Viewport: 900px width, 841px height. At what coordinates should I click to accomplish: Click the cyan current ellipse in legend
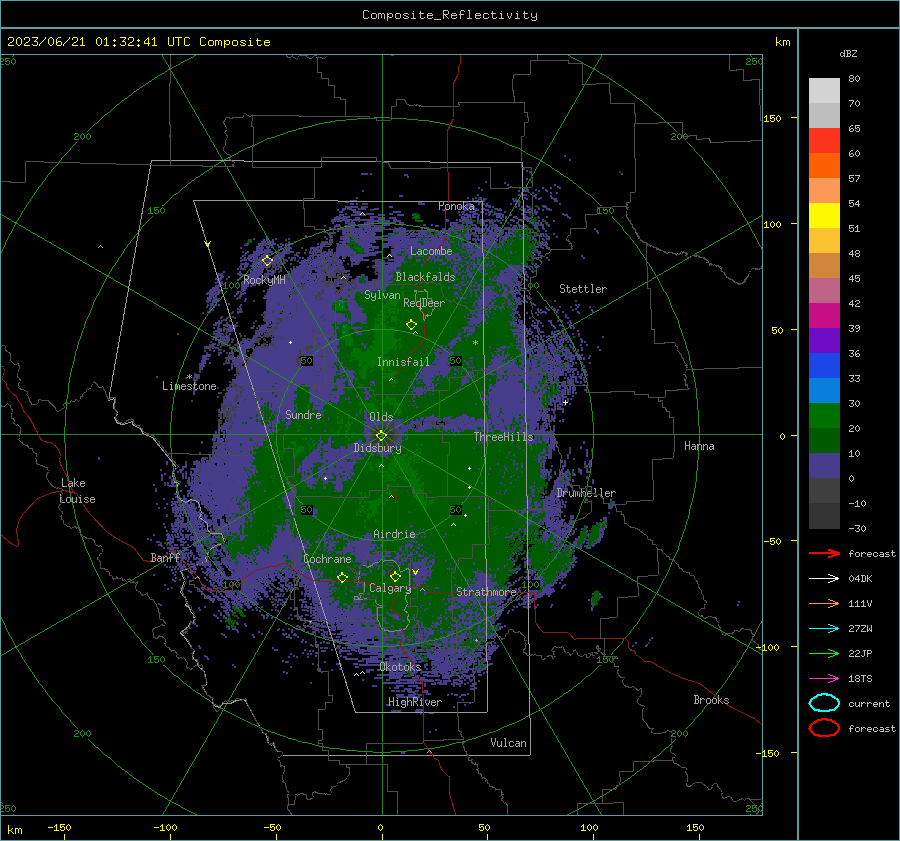[824, 703]
